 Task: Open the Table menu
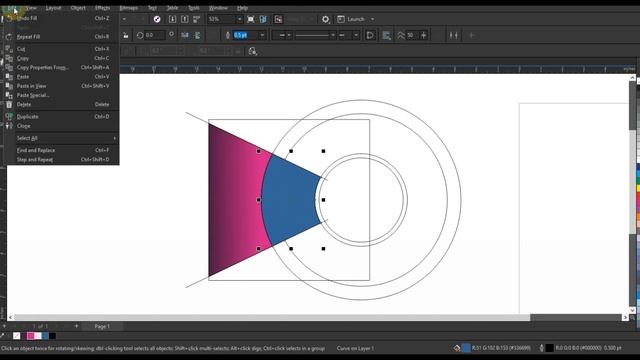point(172,8)
